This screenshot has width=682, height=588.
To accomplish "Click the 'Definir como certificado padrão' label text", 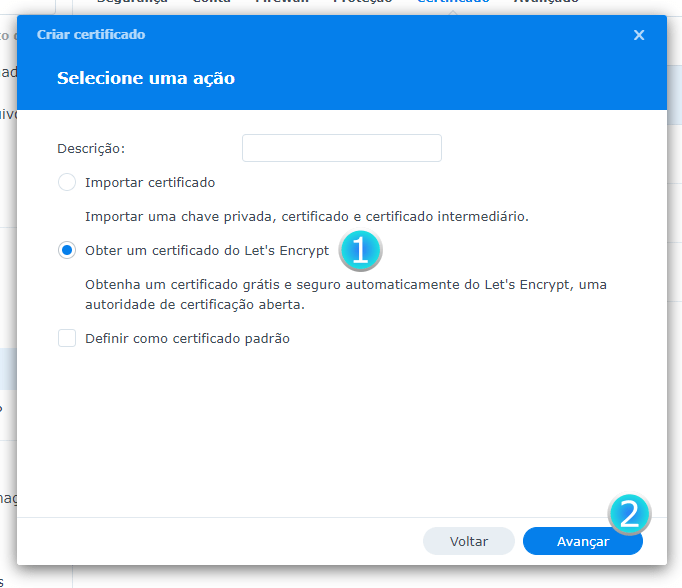I will 187,339.
